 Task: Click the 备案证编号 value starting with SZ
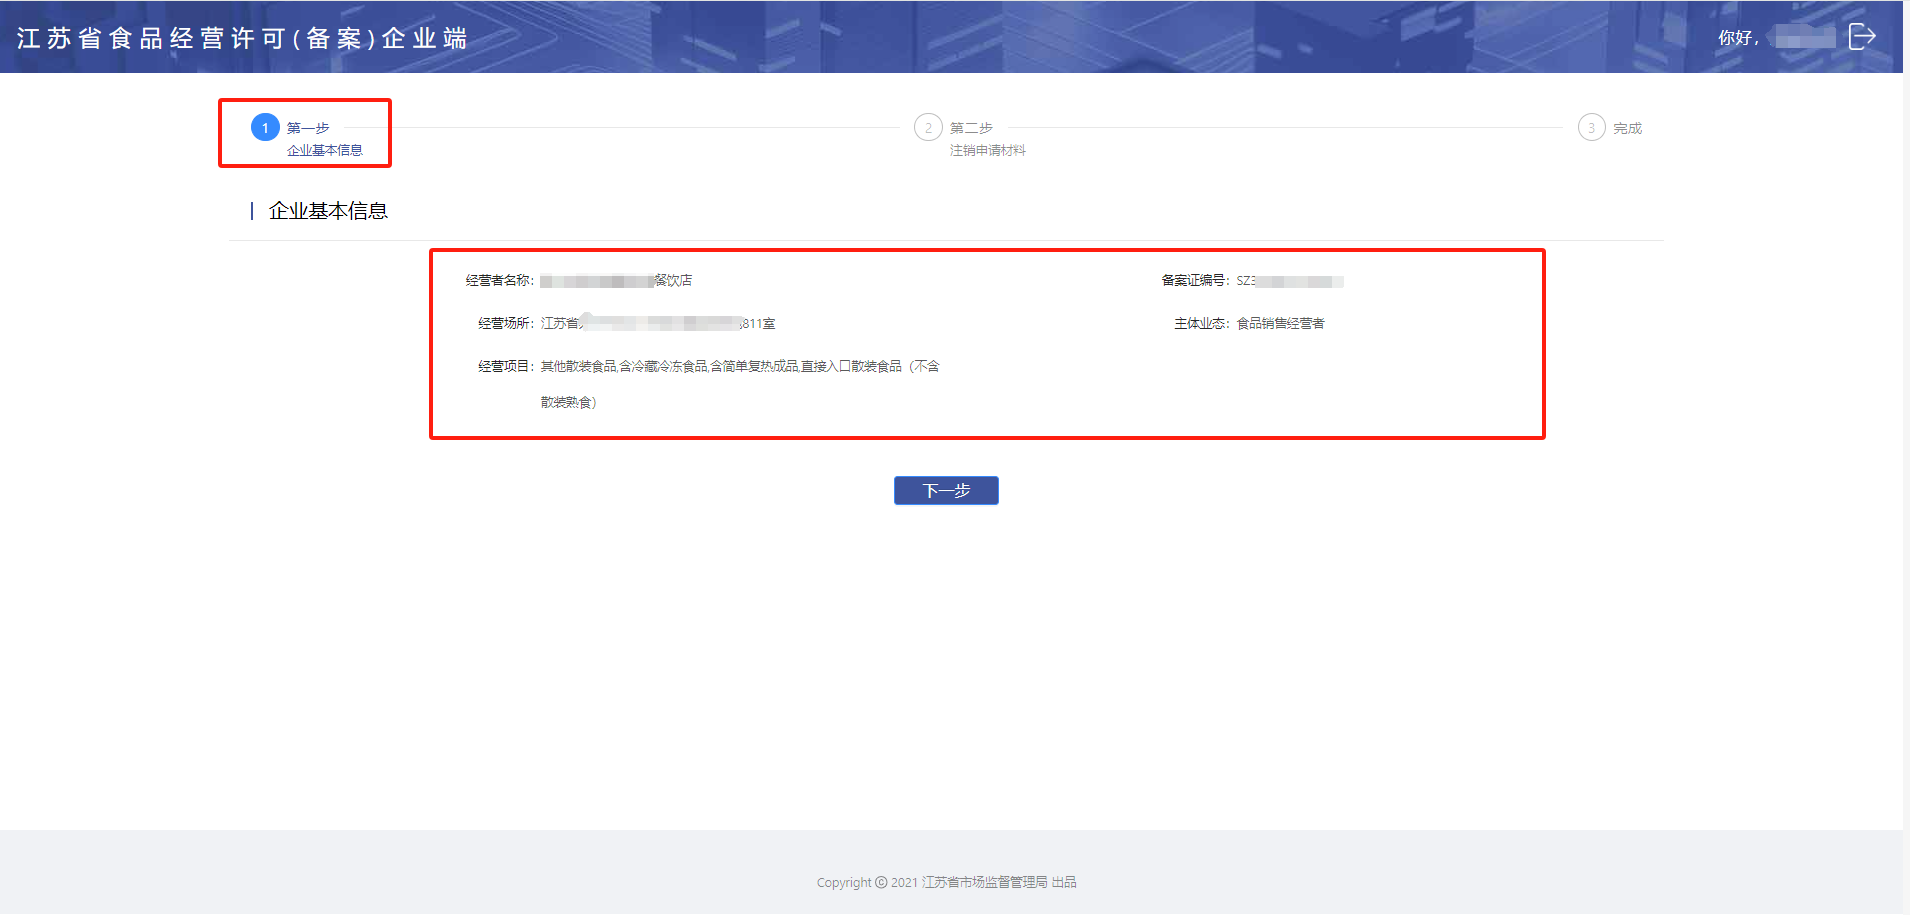point(1289,281)
